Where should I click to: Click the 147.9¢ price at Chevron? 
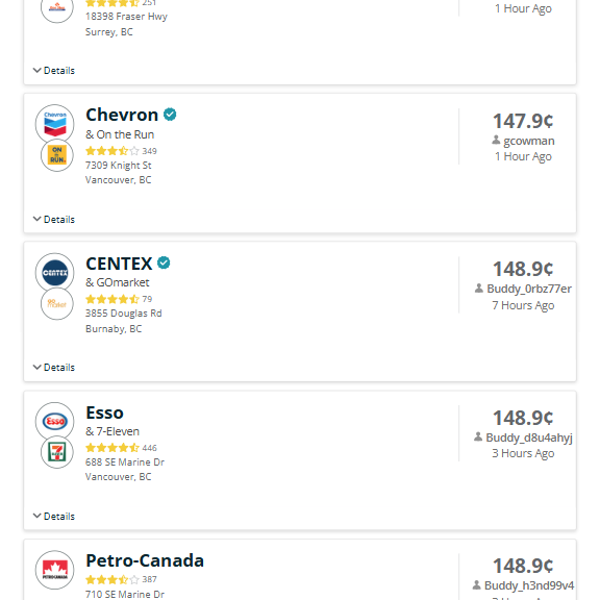(523, 121)
